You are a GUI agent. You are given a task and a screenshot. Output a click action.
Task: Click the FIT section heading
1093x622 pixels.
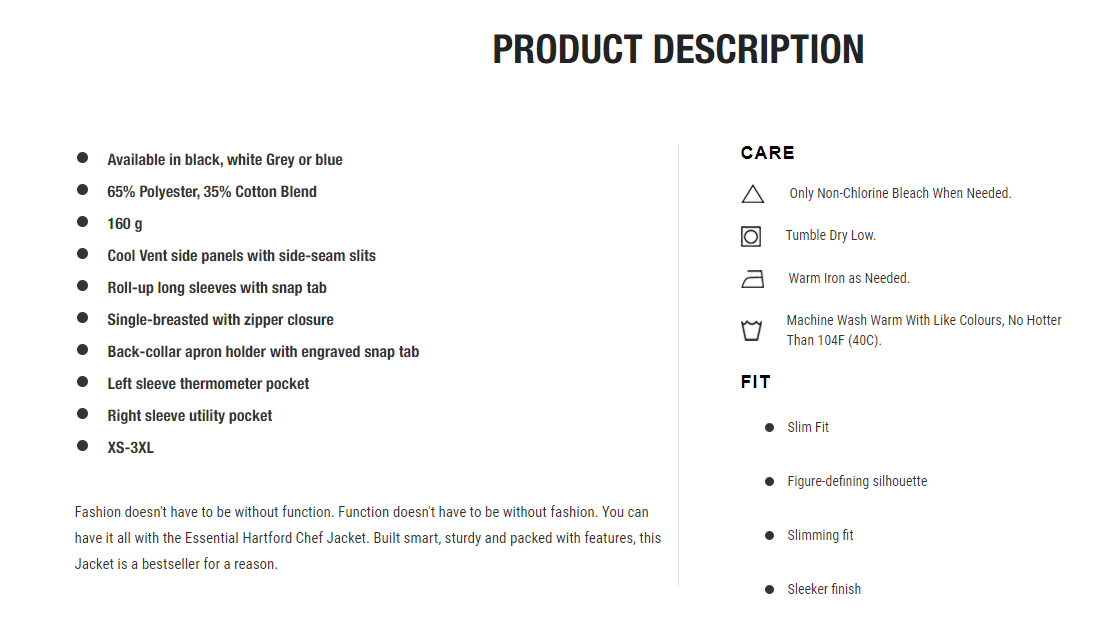756,382
